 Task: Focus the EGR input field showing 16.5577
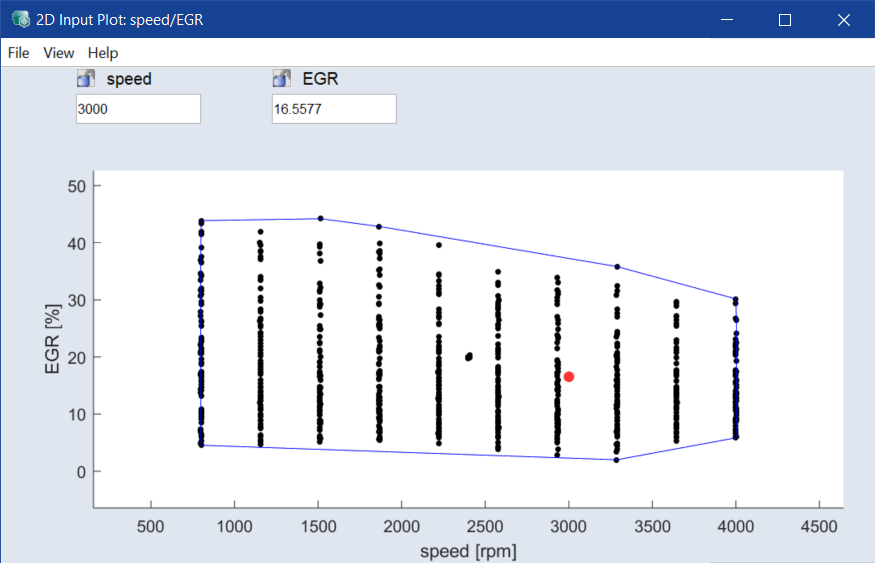(334, 109)
